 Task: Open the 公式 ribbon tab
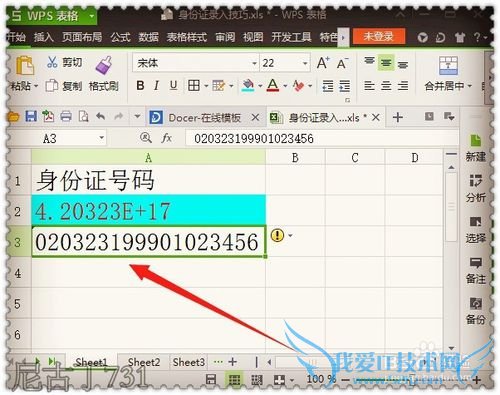point(120,37)
